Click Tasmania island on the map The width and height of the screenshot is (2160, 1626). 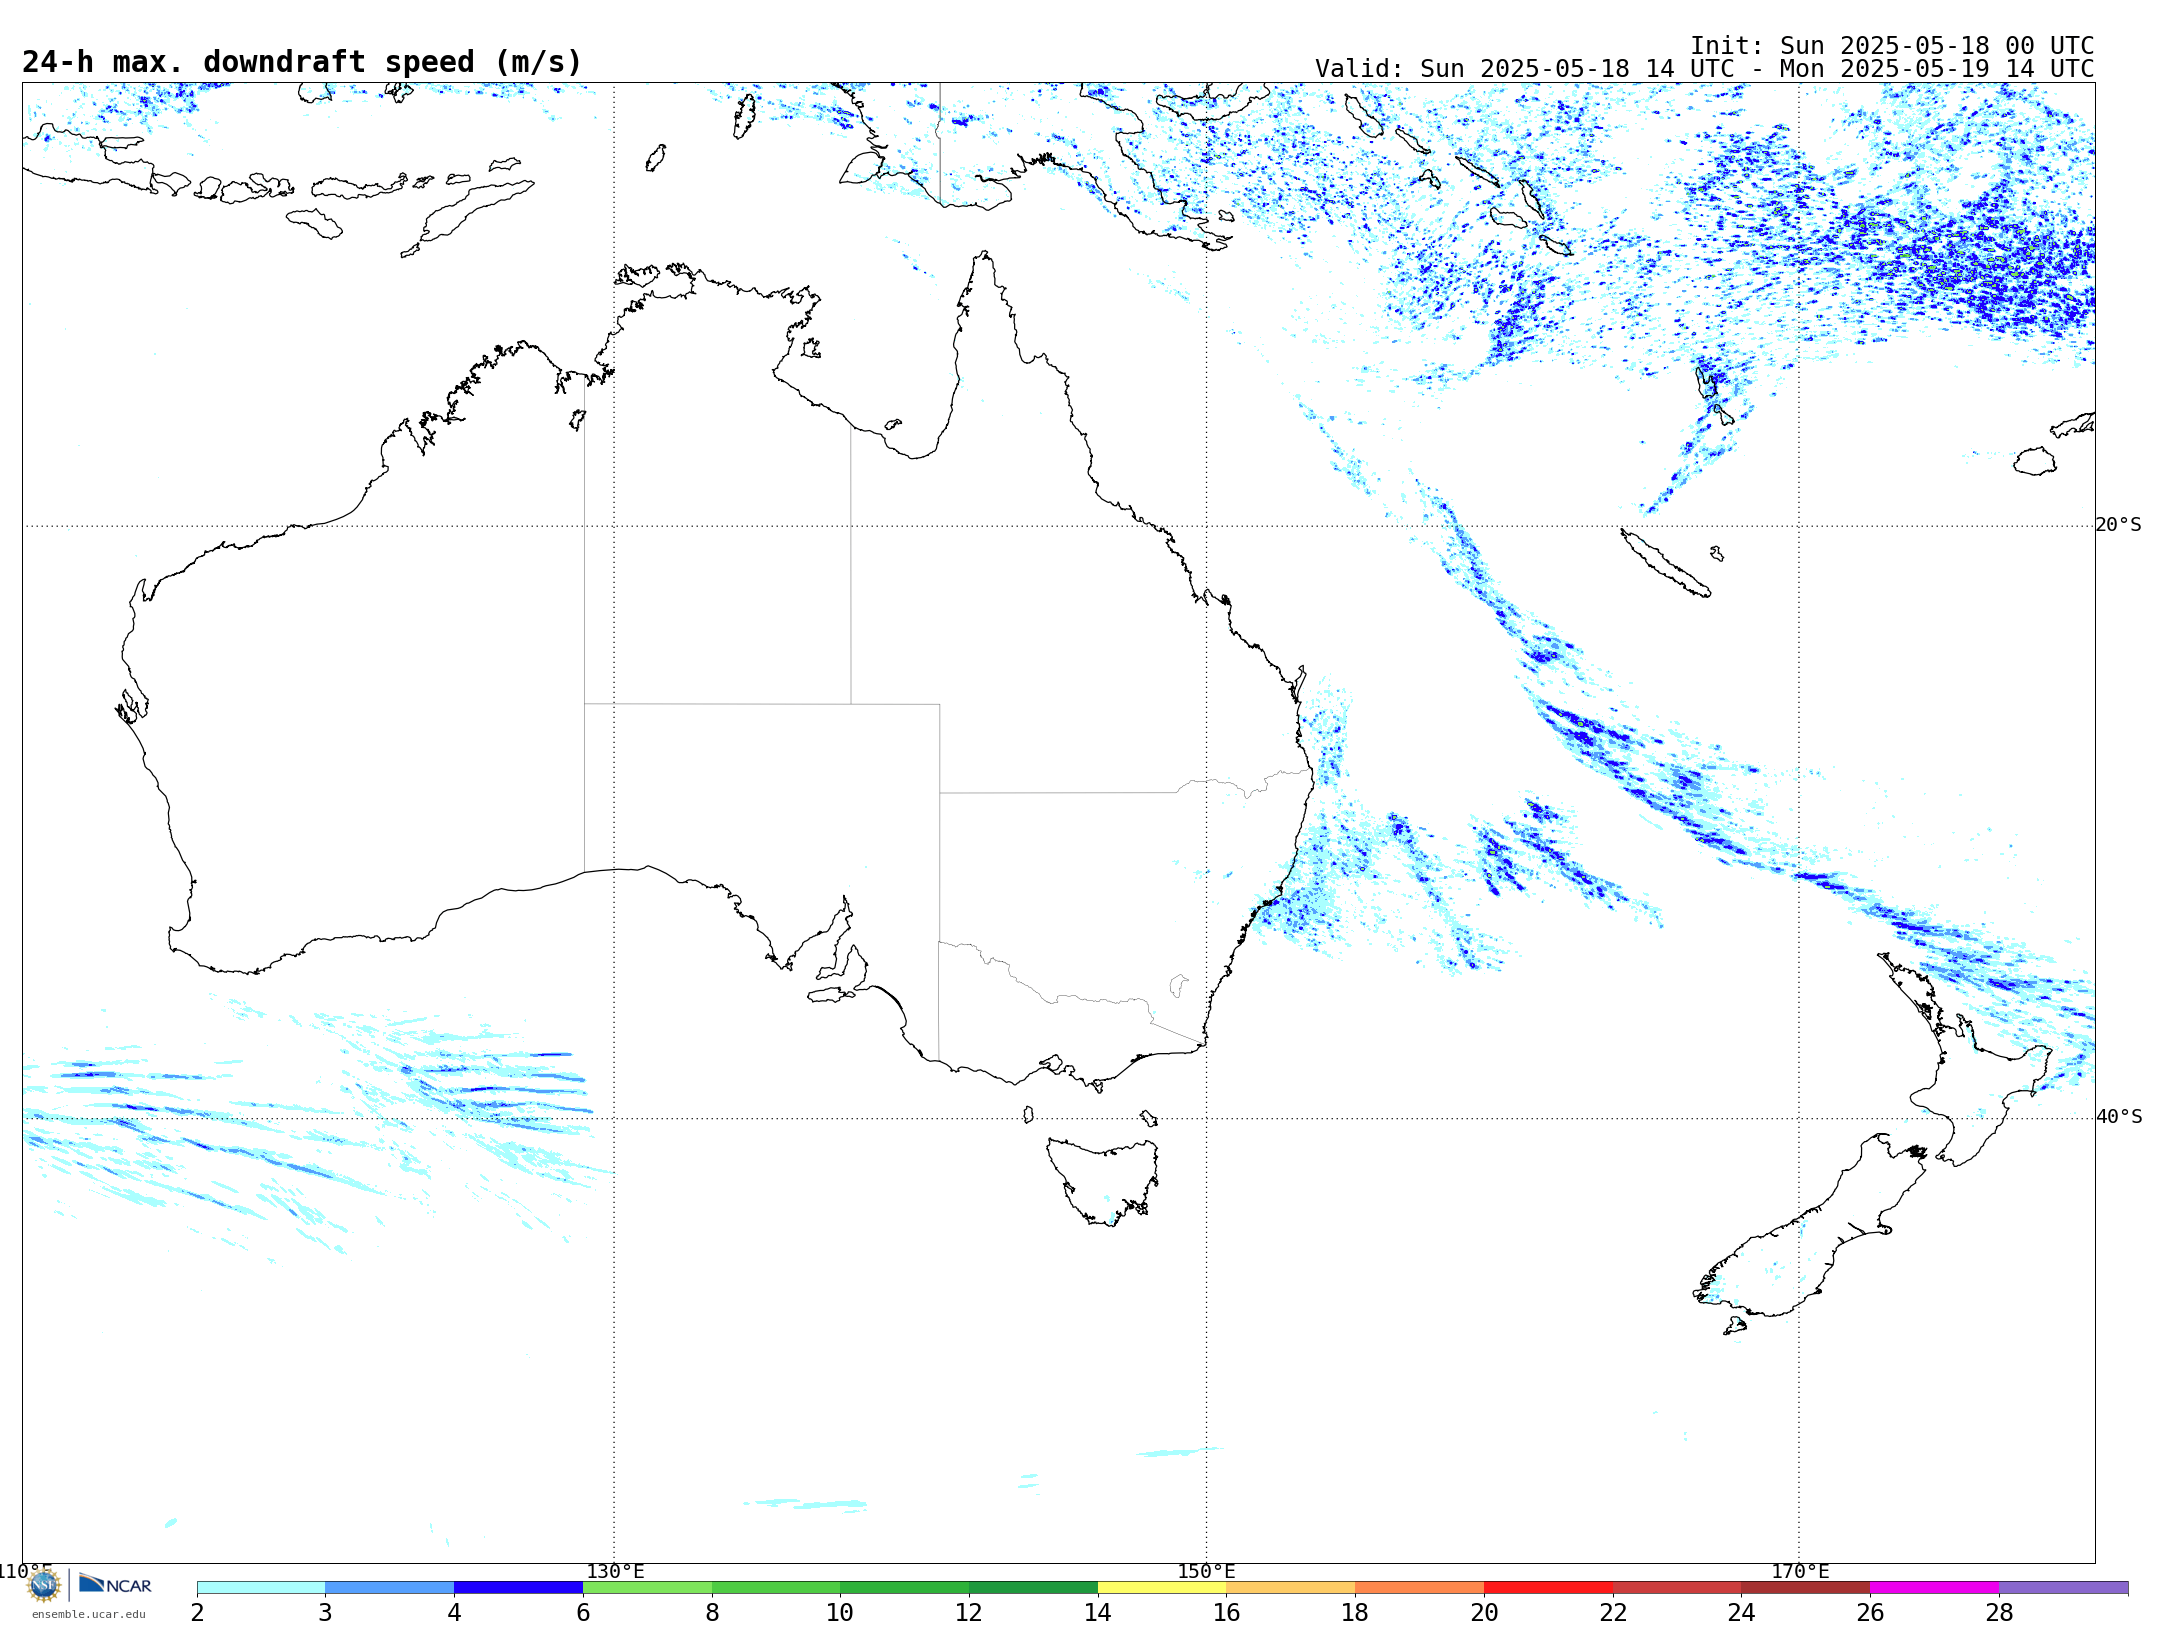click(1103, 1180)
